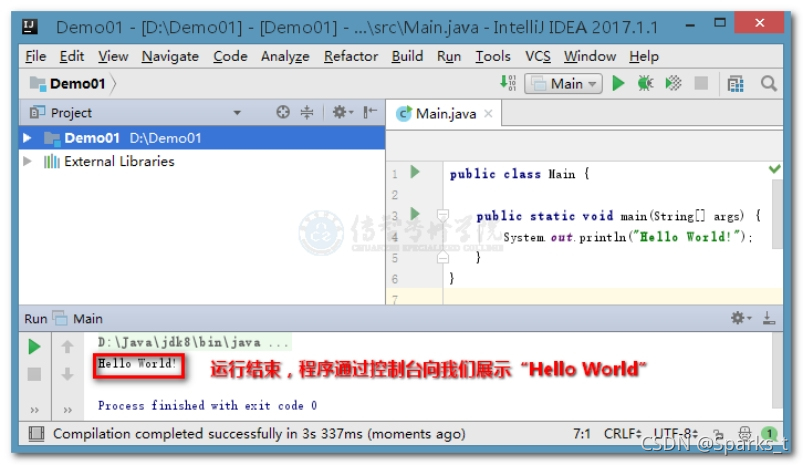The width and height of the screenshot is (804, 465).
Task: Click down stack trace arrow in Run panel
Action: 67,374
